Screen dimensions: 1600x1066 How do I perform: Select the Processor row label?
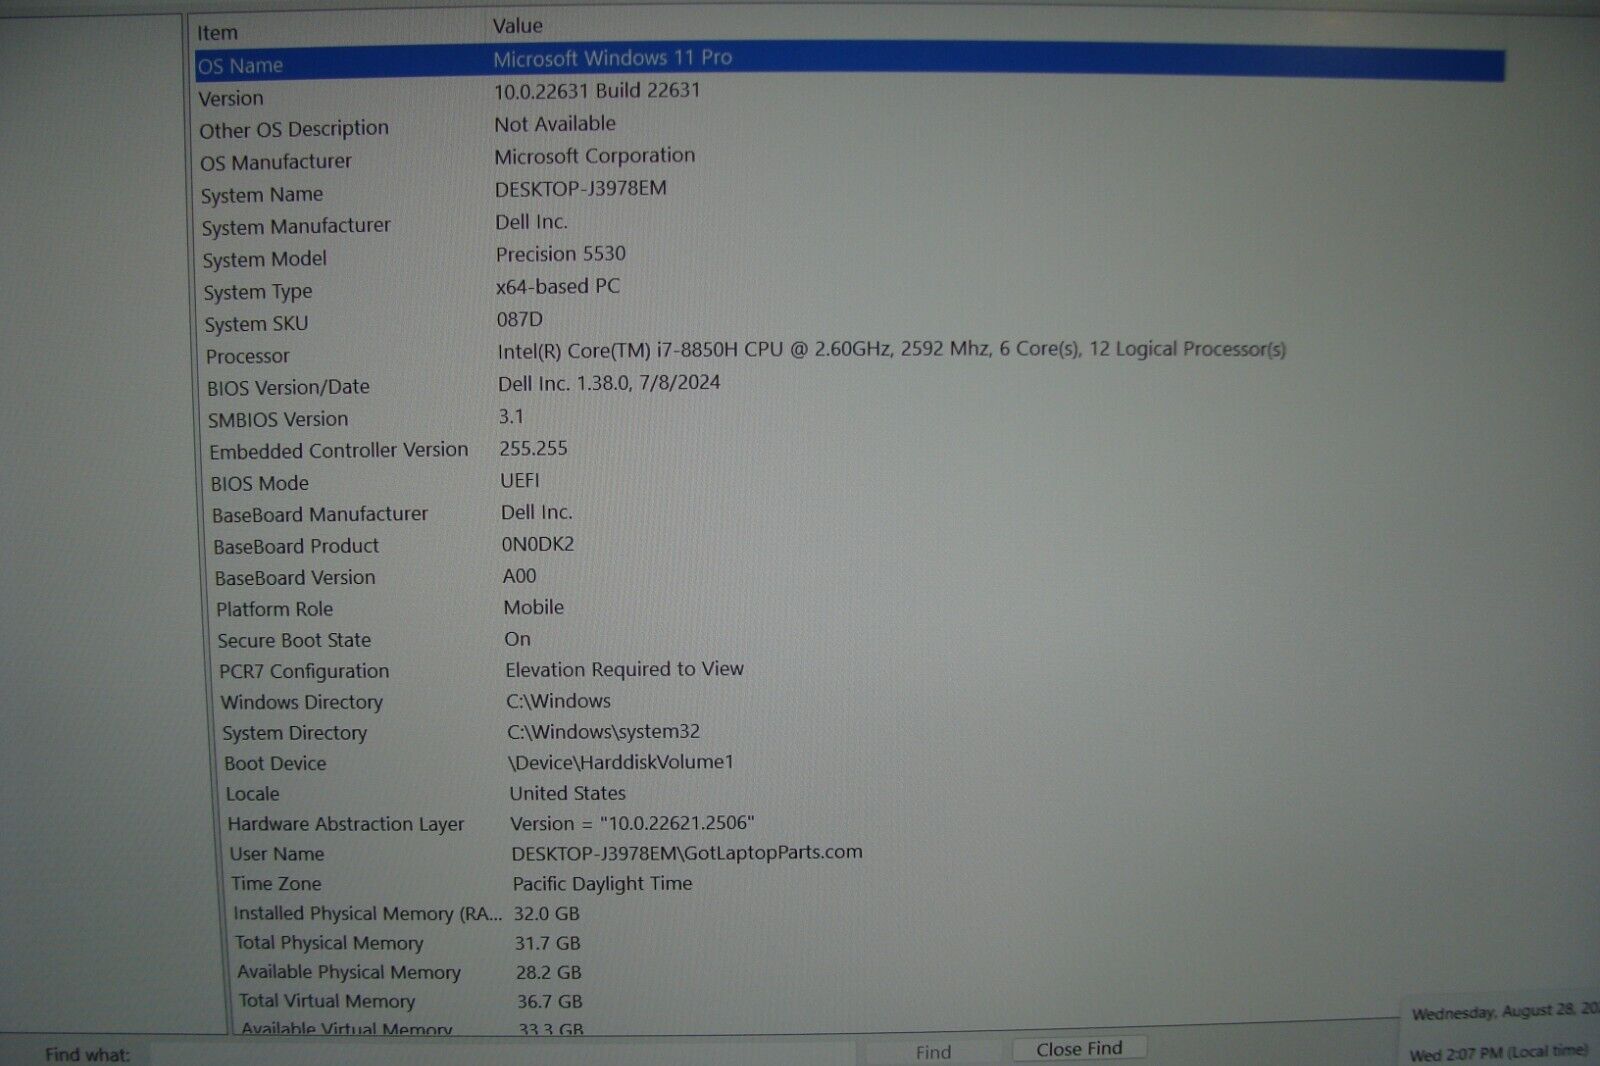pyautogui.click(x=247, y=356)
